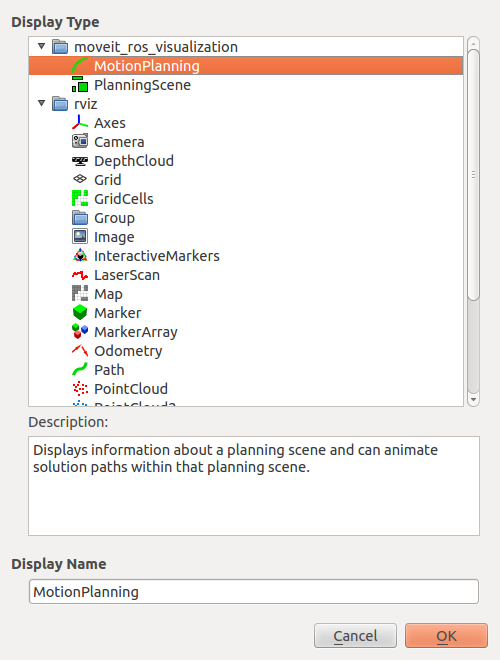Select the Group label in the list
Screen dimensions: 500x660
[114, 218]
